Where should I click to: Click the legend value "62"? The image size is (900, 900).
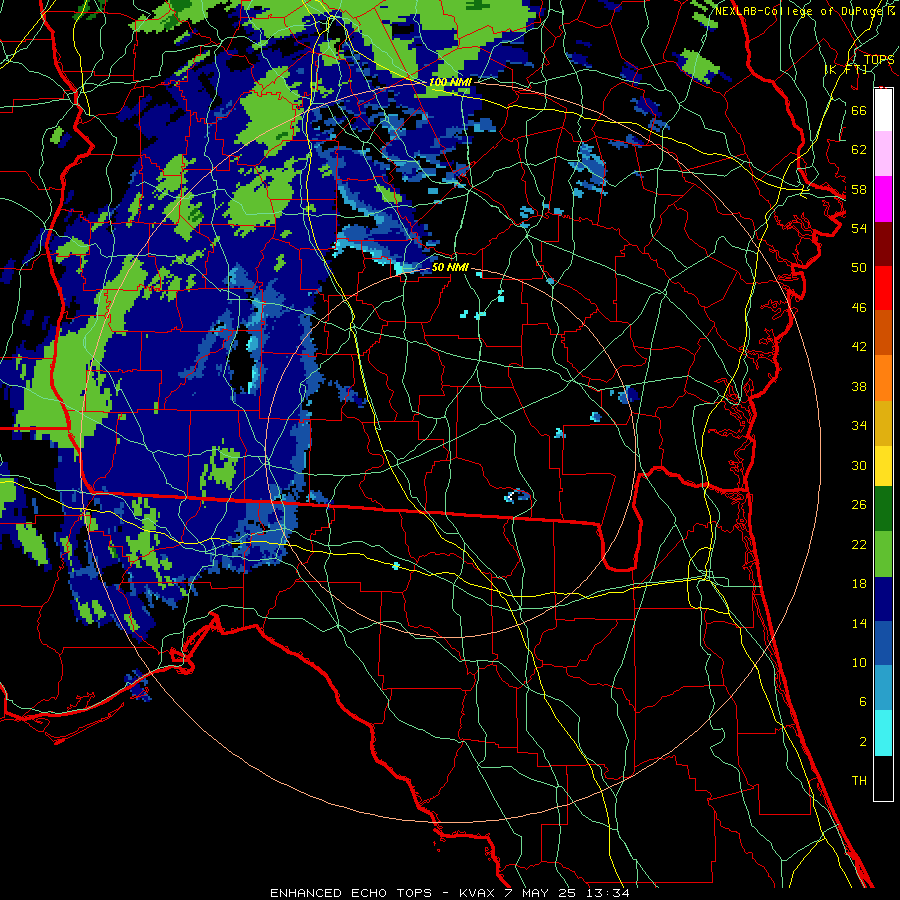859,150
